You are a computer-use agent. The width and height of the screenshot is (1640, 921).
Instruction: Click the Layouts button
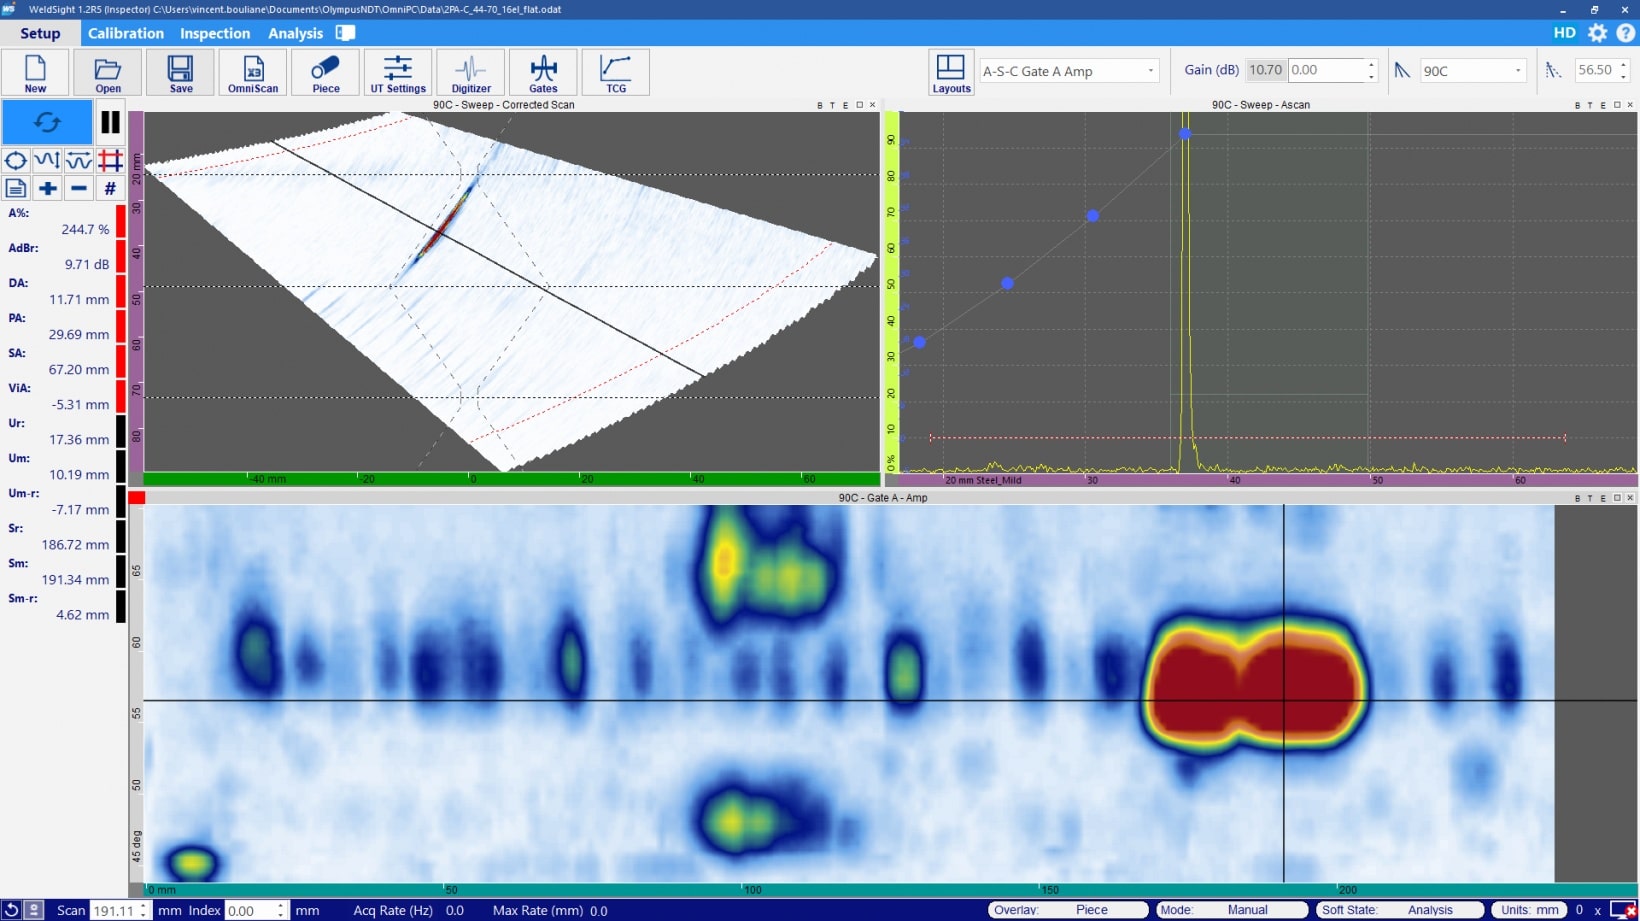(950, 72)
